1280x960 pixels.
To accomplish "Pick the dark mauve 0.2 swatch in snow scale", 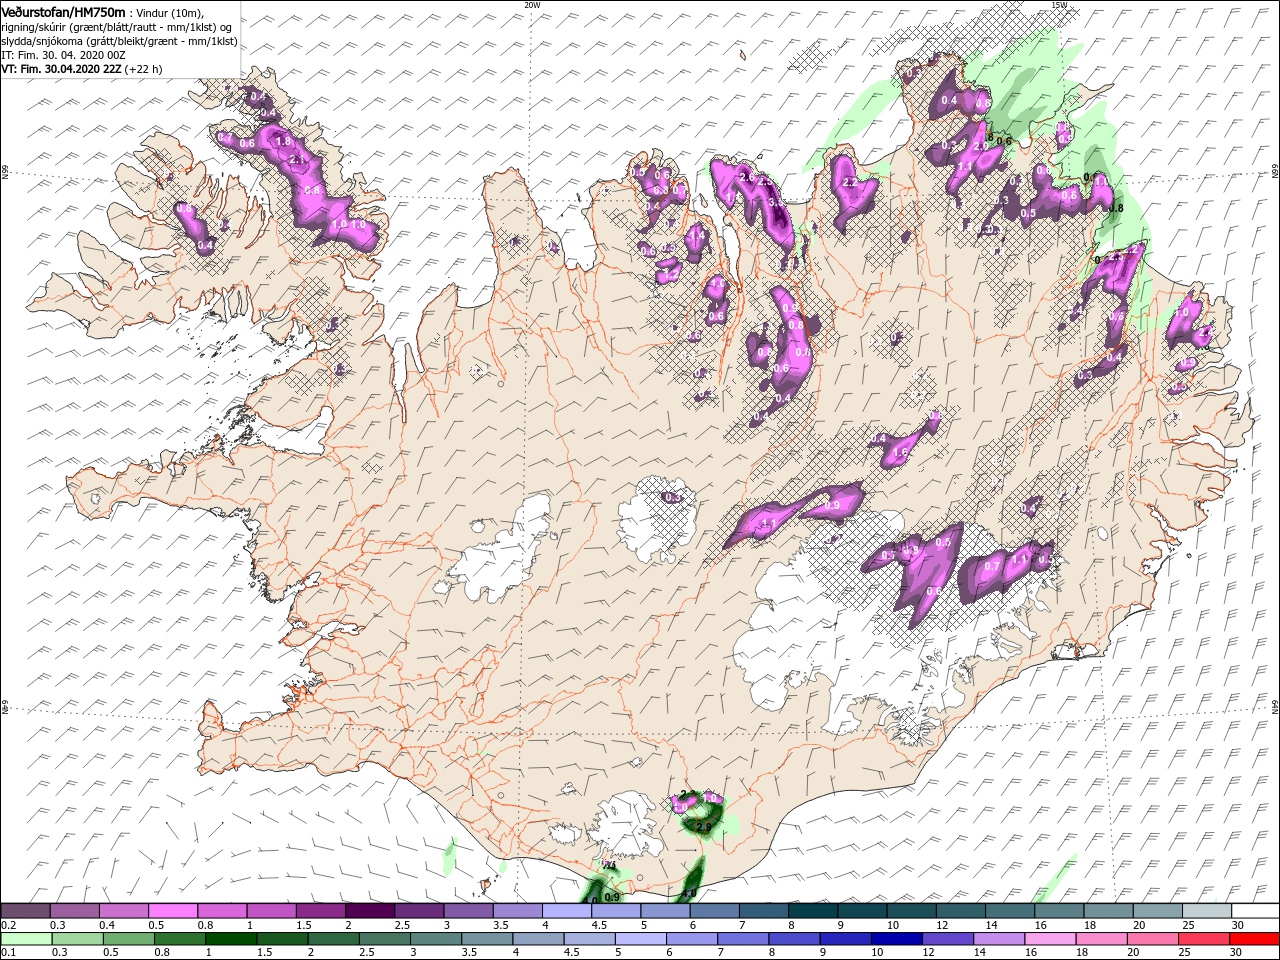I will tap(25, 911).
